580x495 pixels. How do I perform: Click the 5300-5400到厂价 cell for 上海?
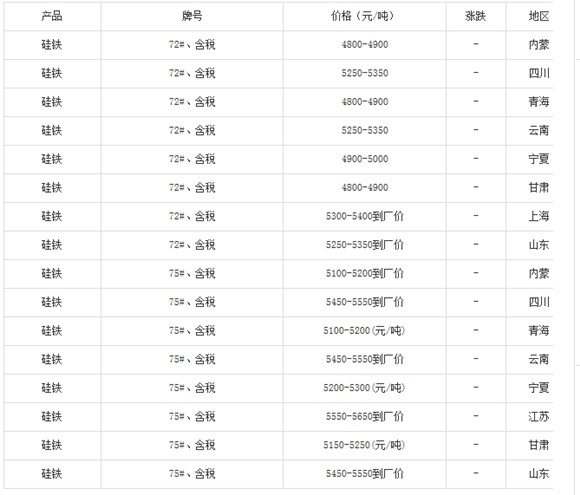coord(364,216)
